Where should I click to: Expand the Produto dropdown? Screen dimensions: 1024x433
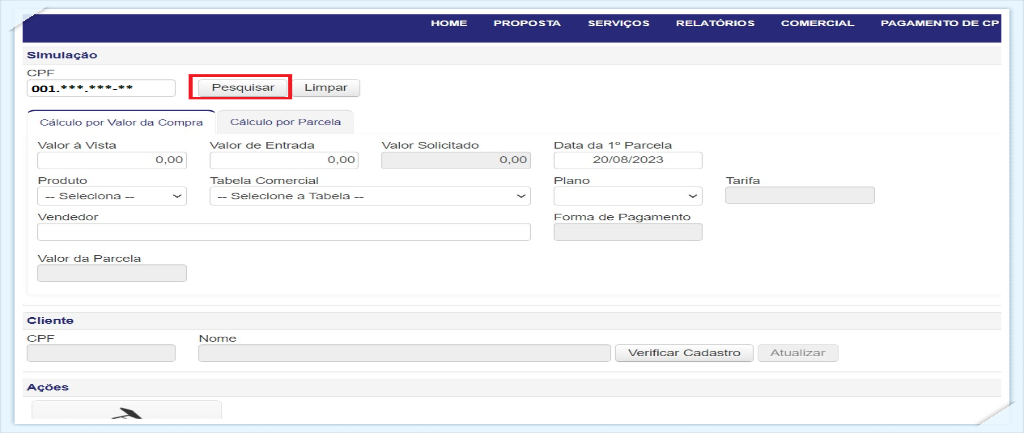pos(112,196)
